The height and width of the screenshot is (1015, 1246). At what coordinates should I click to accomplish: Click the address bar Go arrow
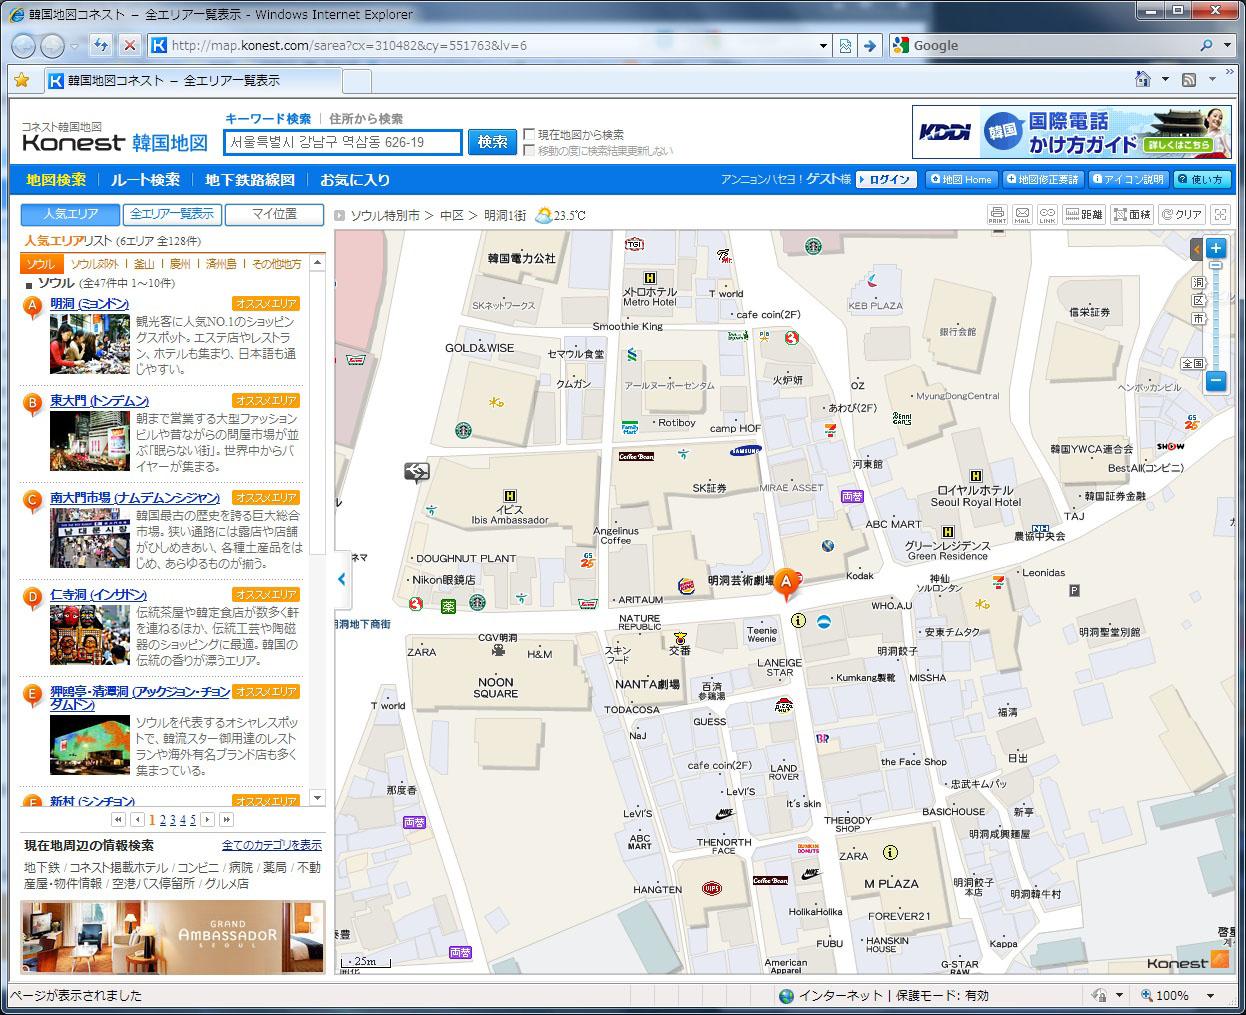tap(870, 45)
